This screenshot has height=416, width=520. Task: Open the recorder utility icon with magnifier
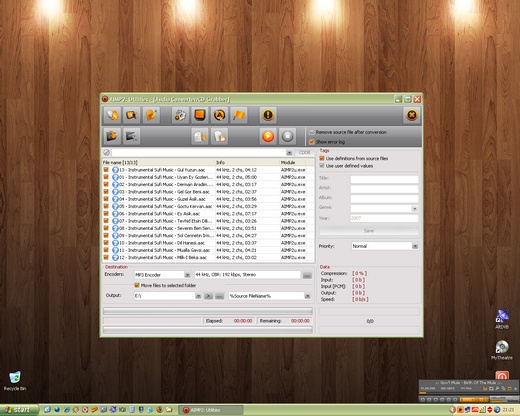click(132, 115)
